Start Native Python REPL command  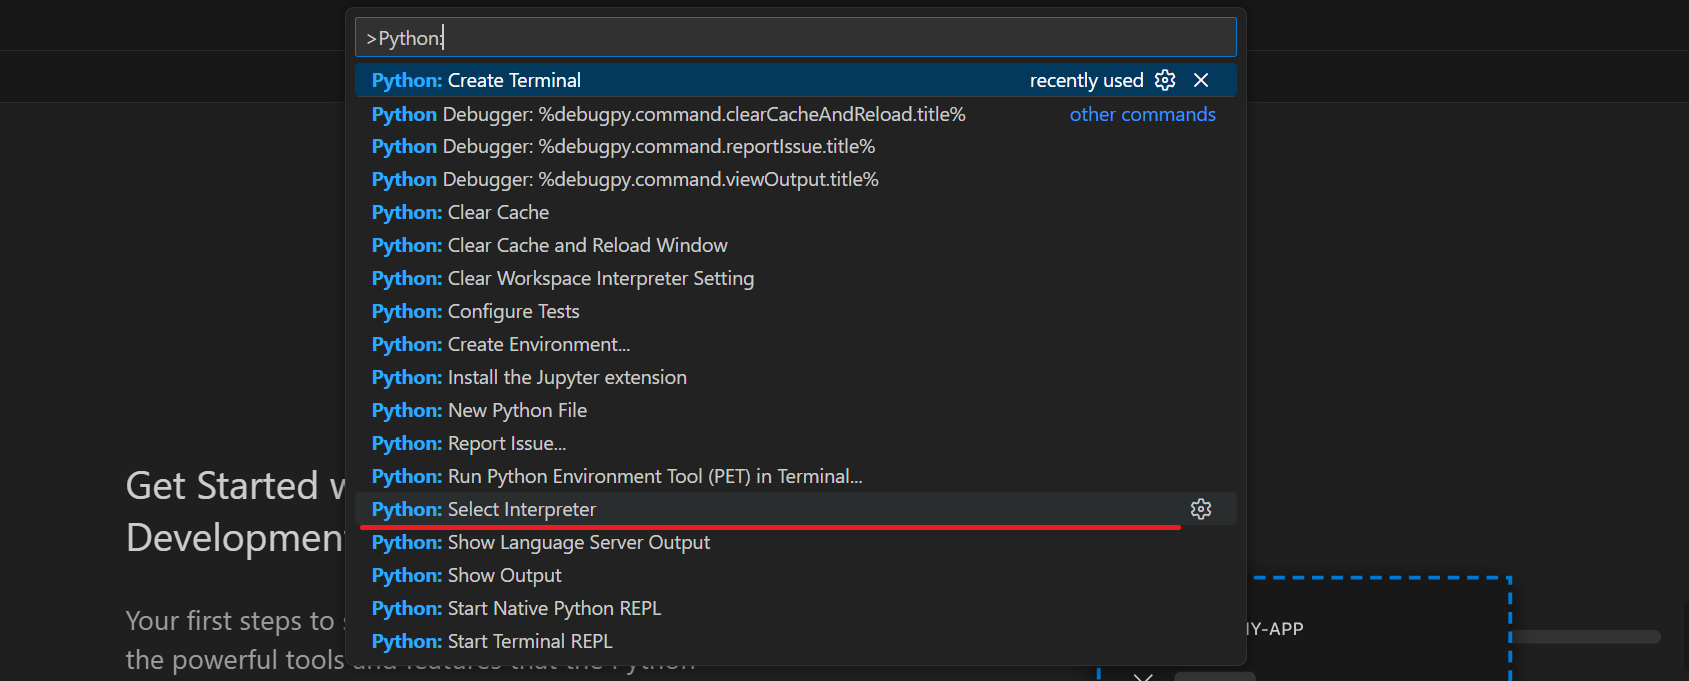pos(796,608)
